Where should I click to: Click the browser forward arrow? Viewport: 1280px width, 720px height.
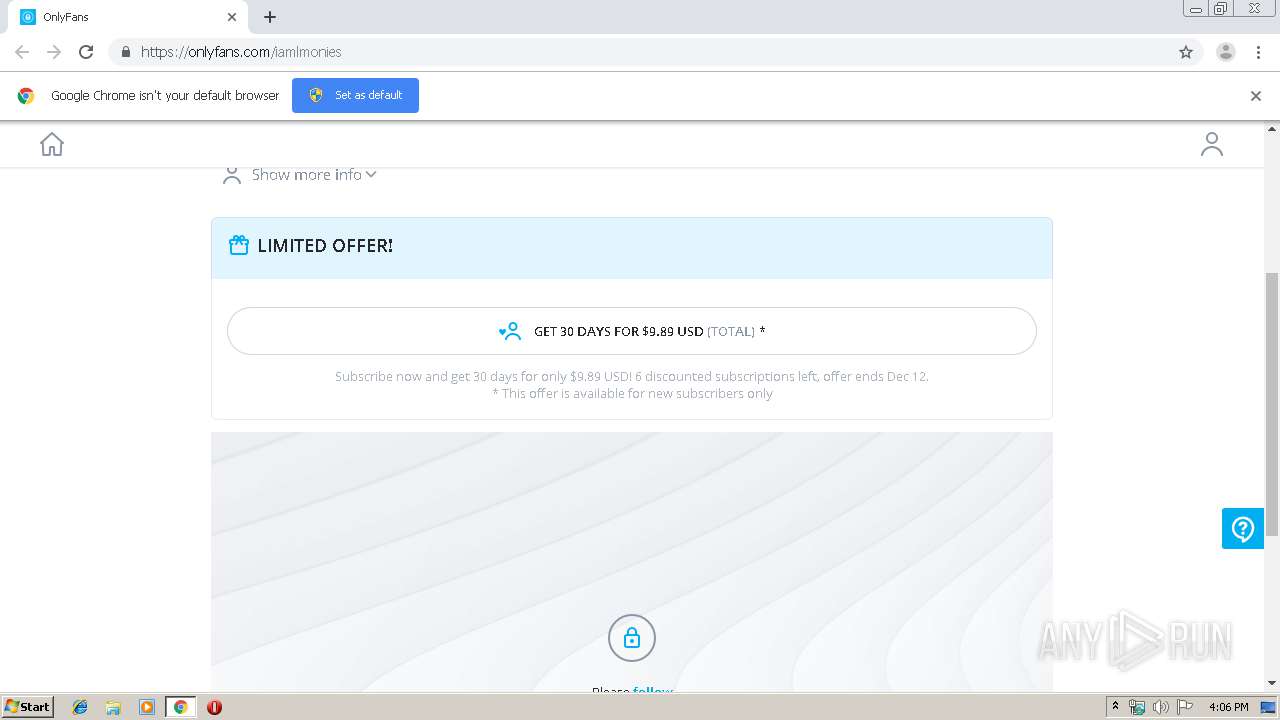tap(54, 52)
